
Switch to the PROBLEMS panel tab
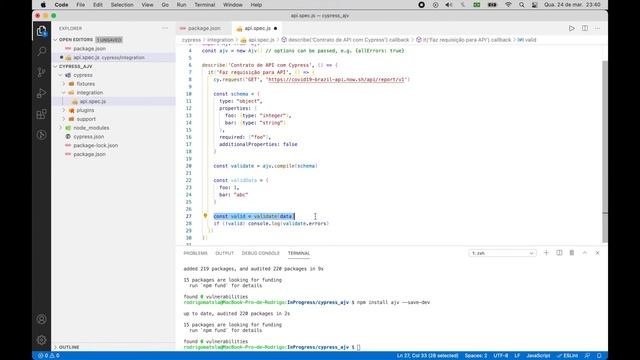coord(196,253)
